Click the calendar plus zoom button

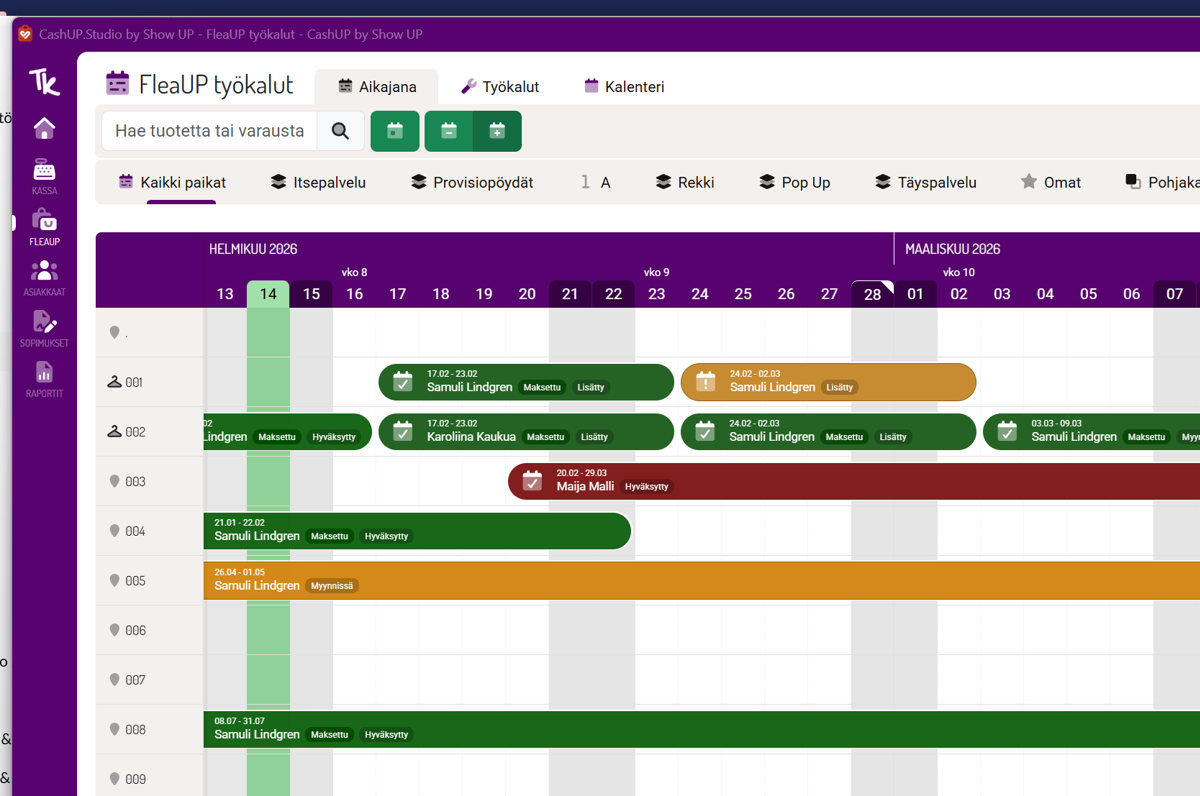coord(497,131)
